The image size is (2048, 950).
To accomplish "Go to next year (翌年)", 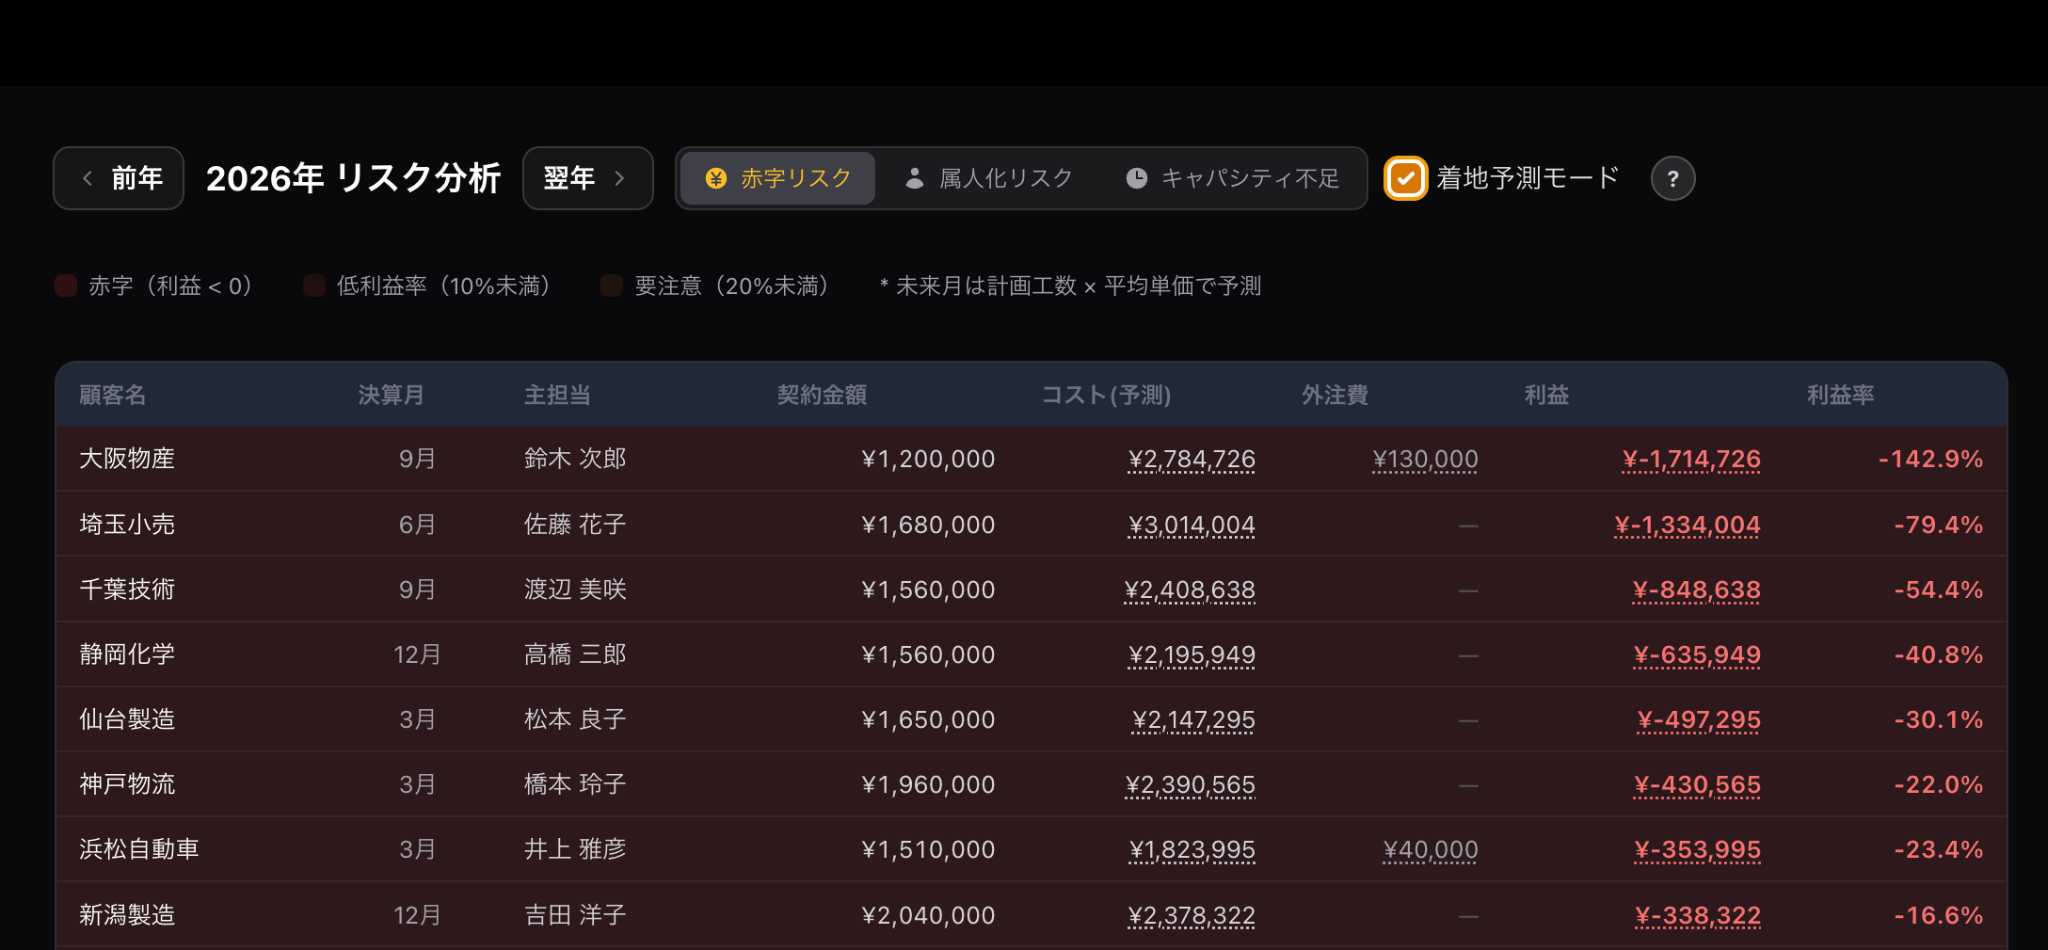I will tap(588, 178).
